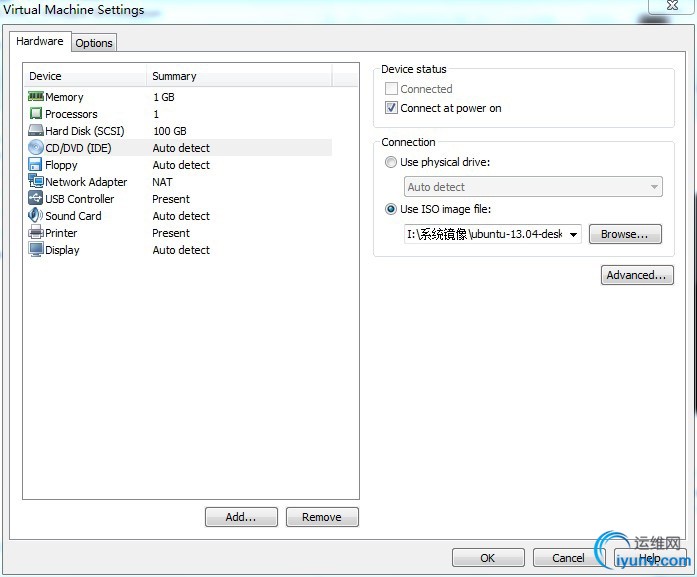The image size is (697, 577).
Task: Click the NAT network summary value
Action: [162, 182]
